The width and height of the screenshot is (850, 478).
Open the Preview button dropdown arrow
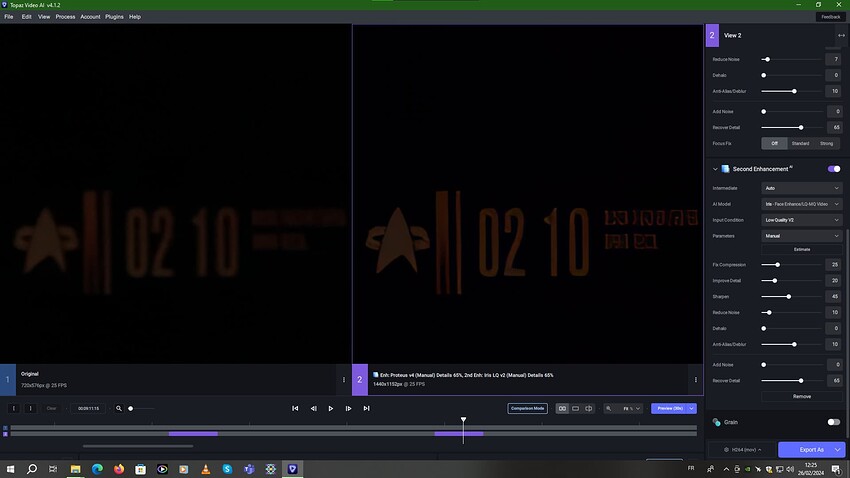(x=692, y=408)
